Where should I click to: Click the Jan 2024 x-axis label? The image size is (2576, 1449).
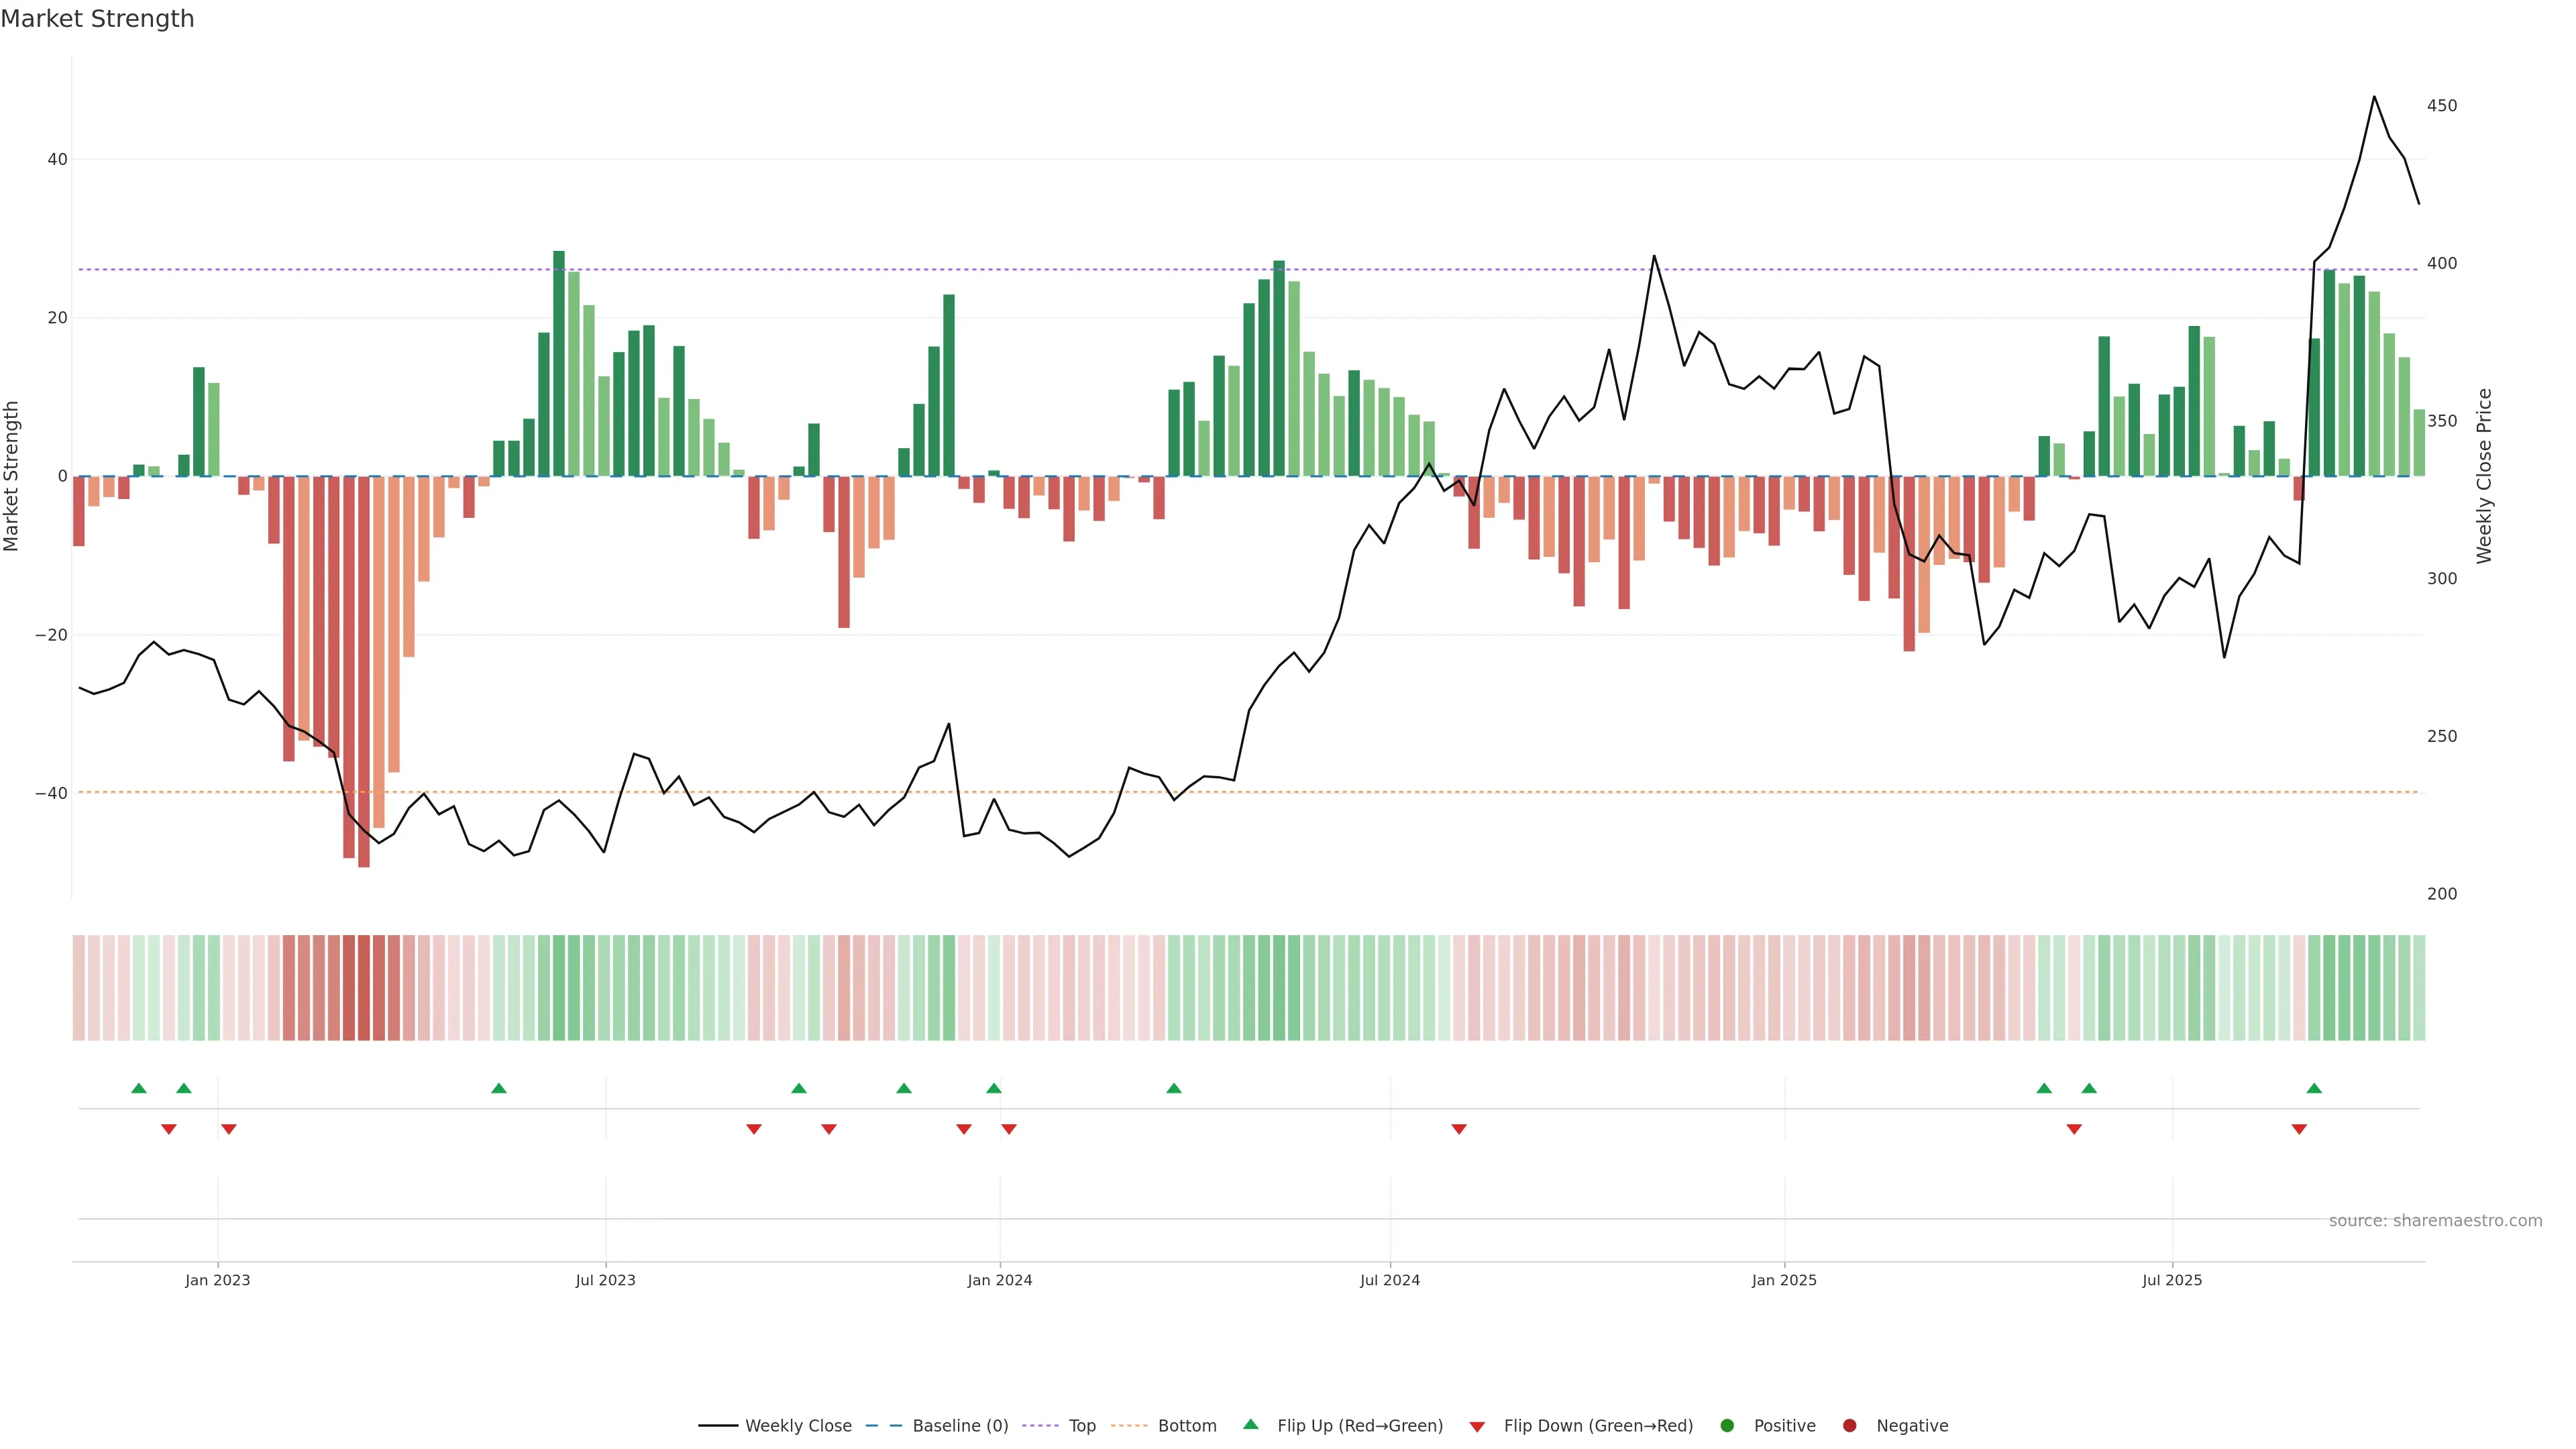point(999,1280)
